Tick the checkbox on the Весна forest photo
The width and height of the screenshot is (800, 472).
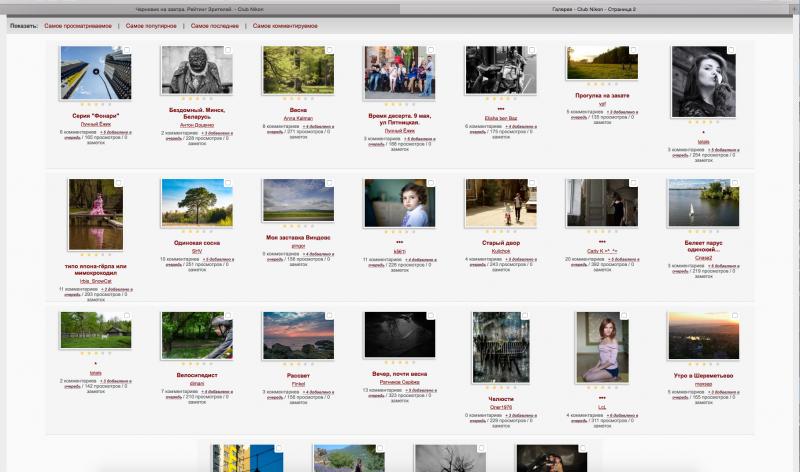pyautogui.click(x=330, y=50)
